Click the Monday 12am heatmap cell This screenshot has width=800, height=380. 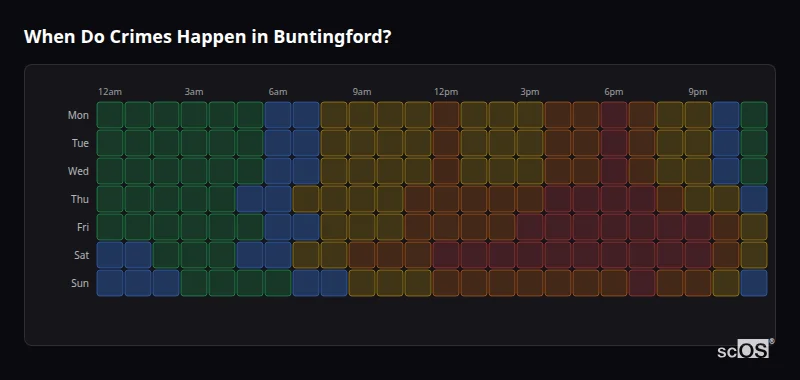(110, 115)
